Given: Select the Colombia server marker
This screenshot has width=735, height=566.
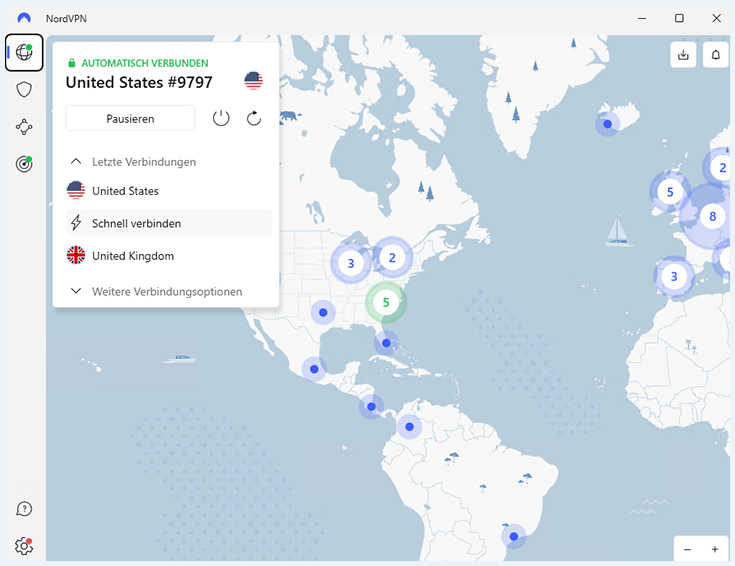Looking at the screenshot, I should pyautogui.click(x=409, y=427).
